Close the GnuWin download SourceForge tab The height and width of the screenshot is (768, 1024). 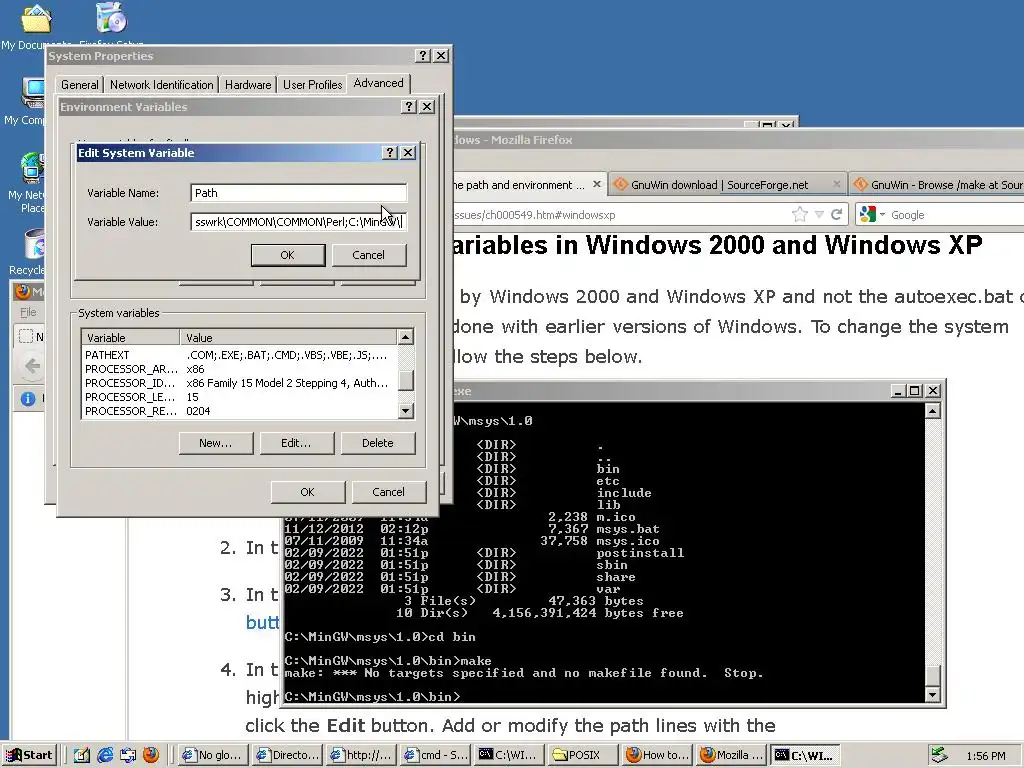pos(837,185)
